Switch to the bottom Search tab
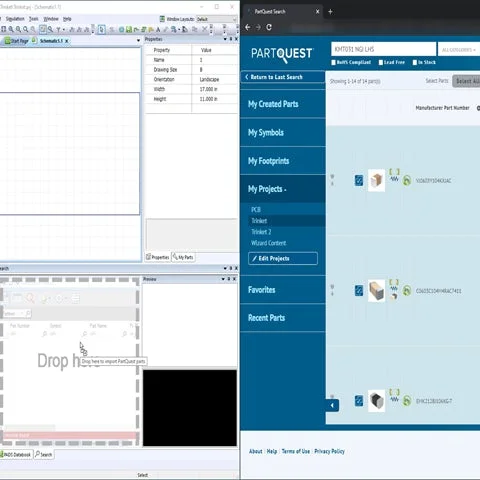Image resolution: width=480 pixels, height=480 pixels. pos(44,454)
